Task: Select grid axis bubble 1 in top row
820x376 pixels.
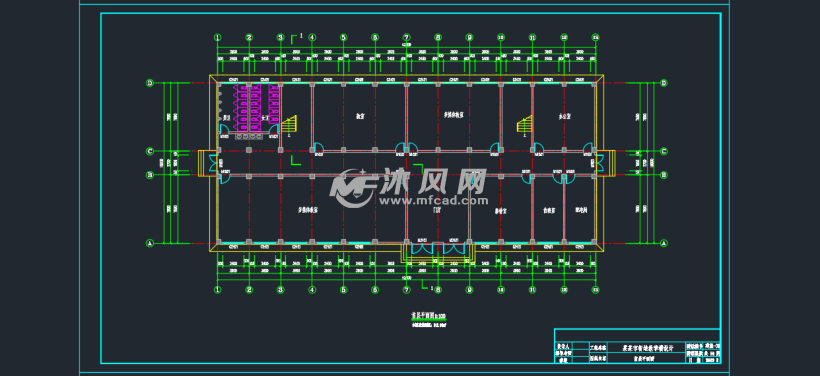Action: tap(218, 38)
